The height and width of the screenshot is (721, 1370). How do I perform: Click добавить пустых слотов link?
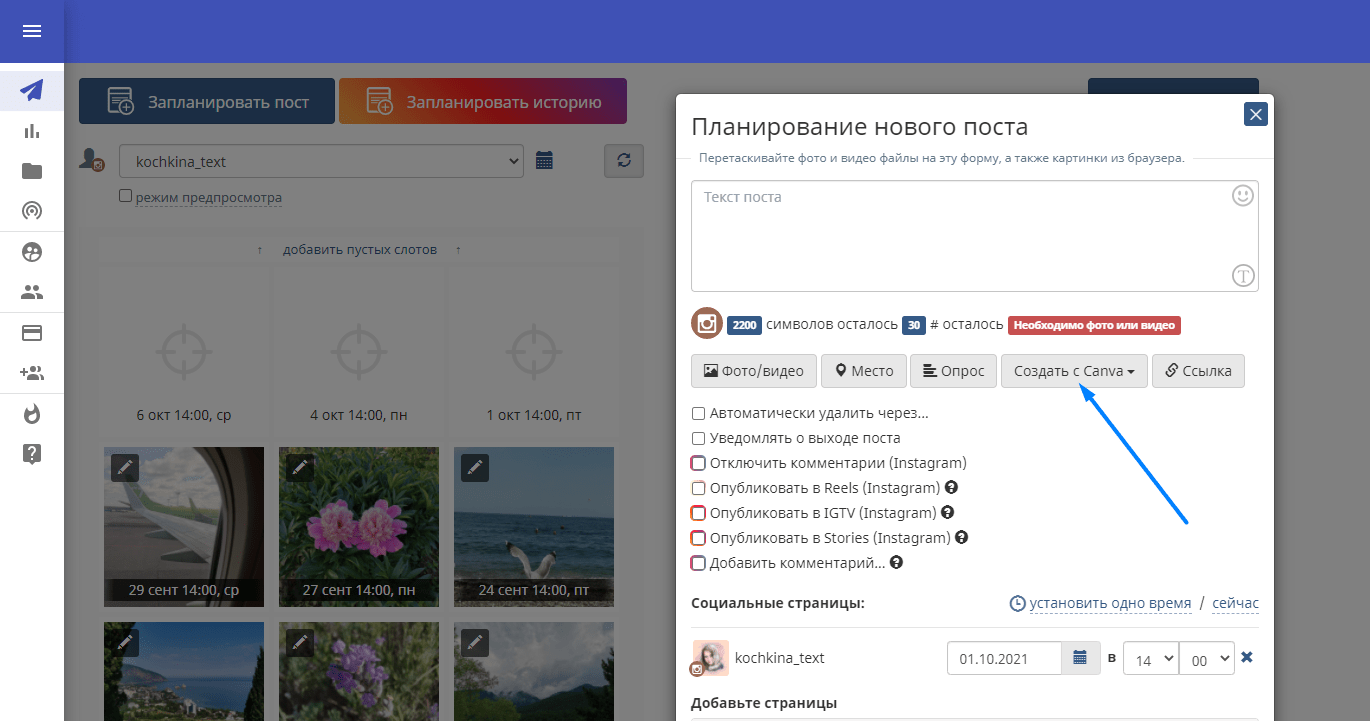tap(360, 249)
